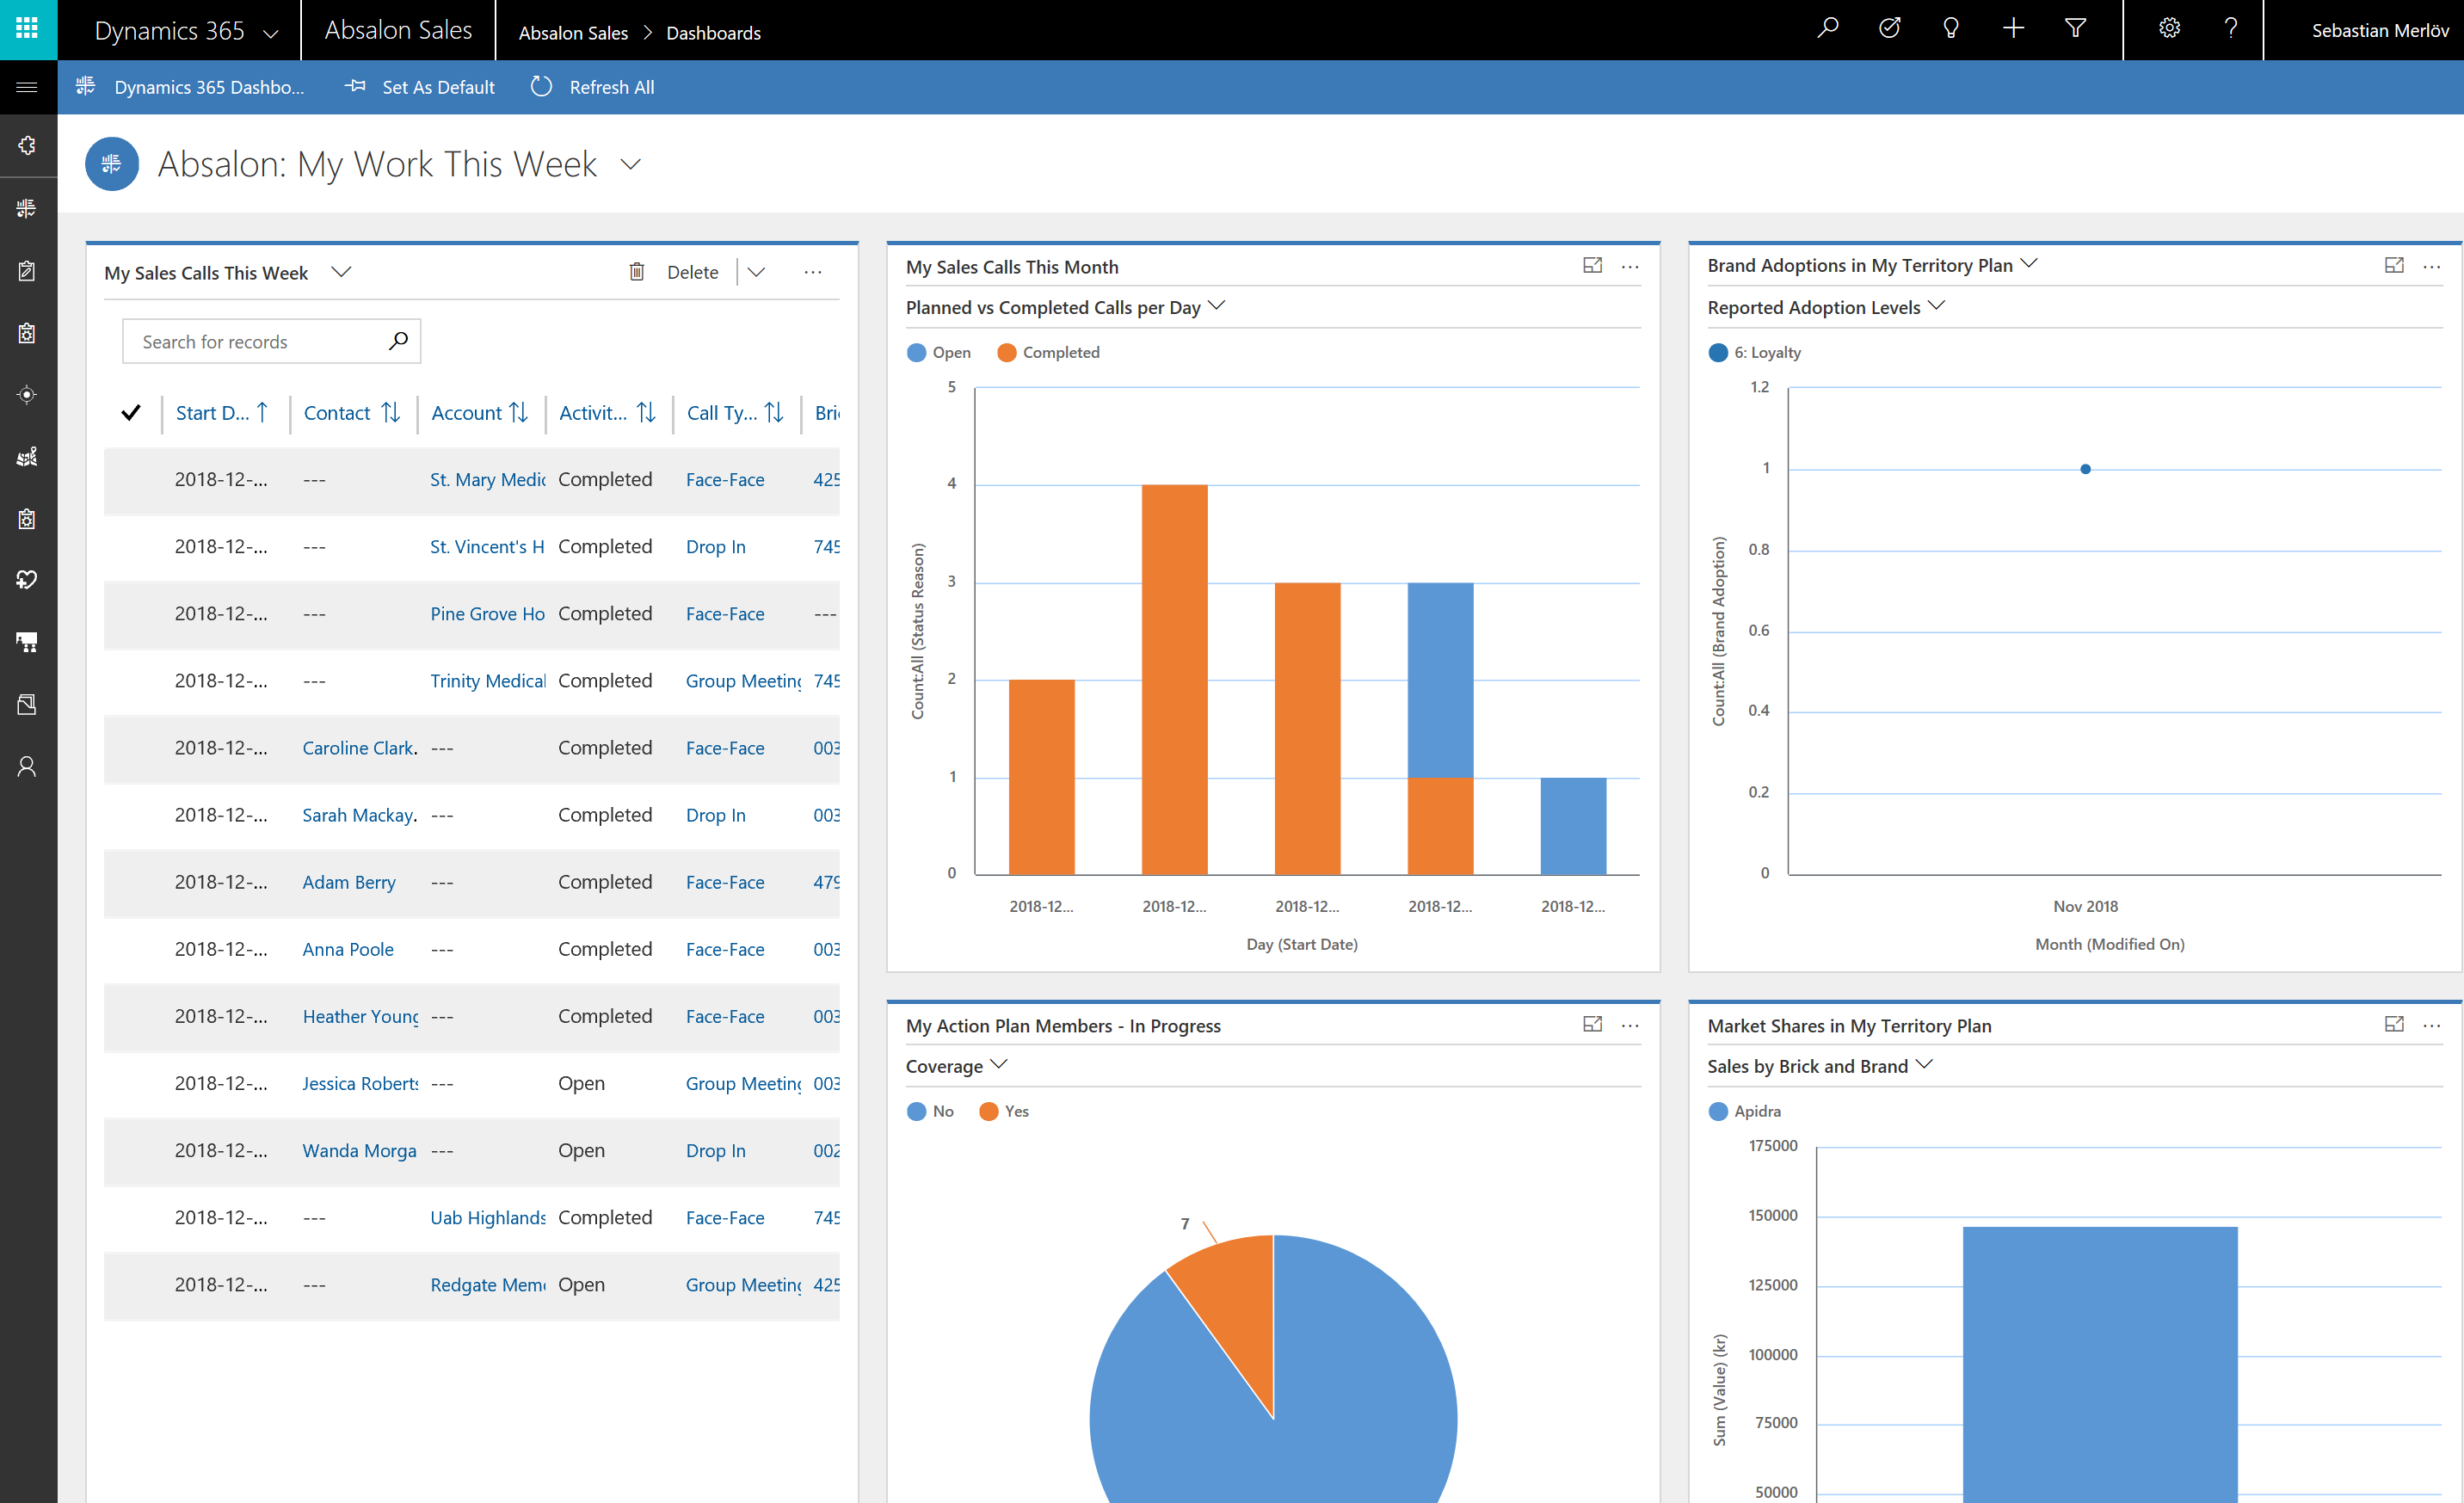Click the heart sidebar icon
Viewport: 2464px width, 1503px height.
coord(28,580)
